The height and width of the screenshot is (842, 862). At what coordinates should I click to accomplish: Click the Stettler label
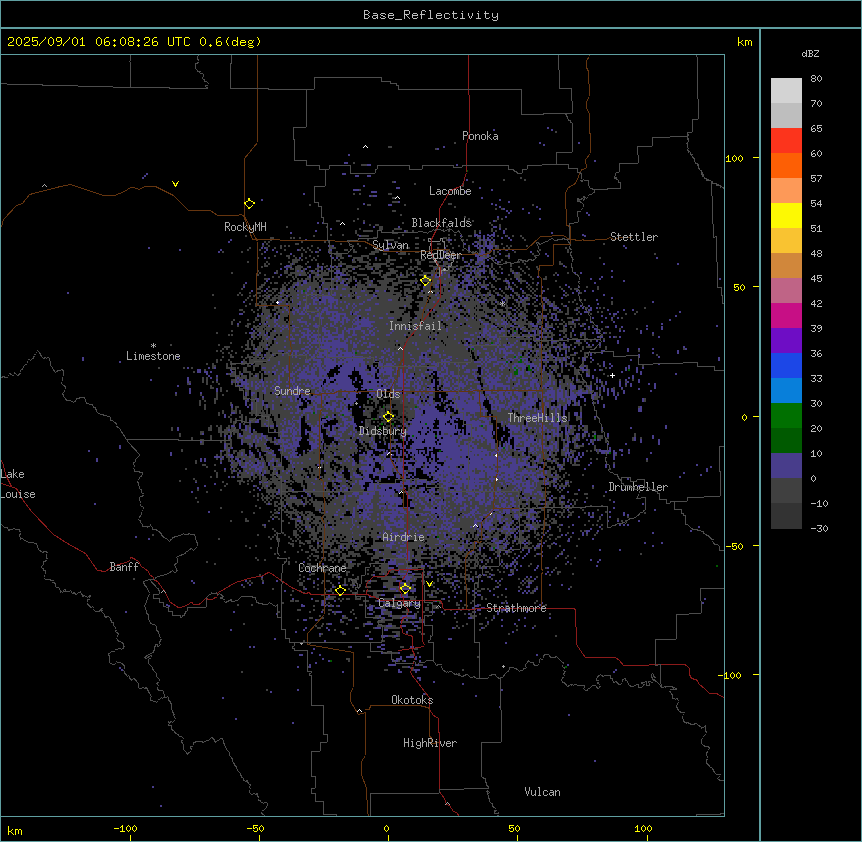click(x=634, y=237)
